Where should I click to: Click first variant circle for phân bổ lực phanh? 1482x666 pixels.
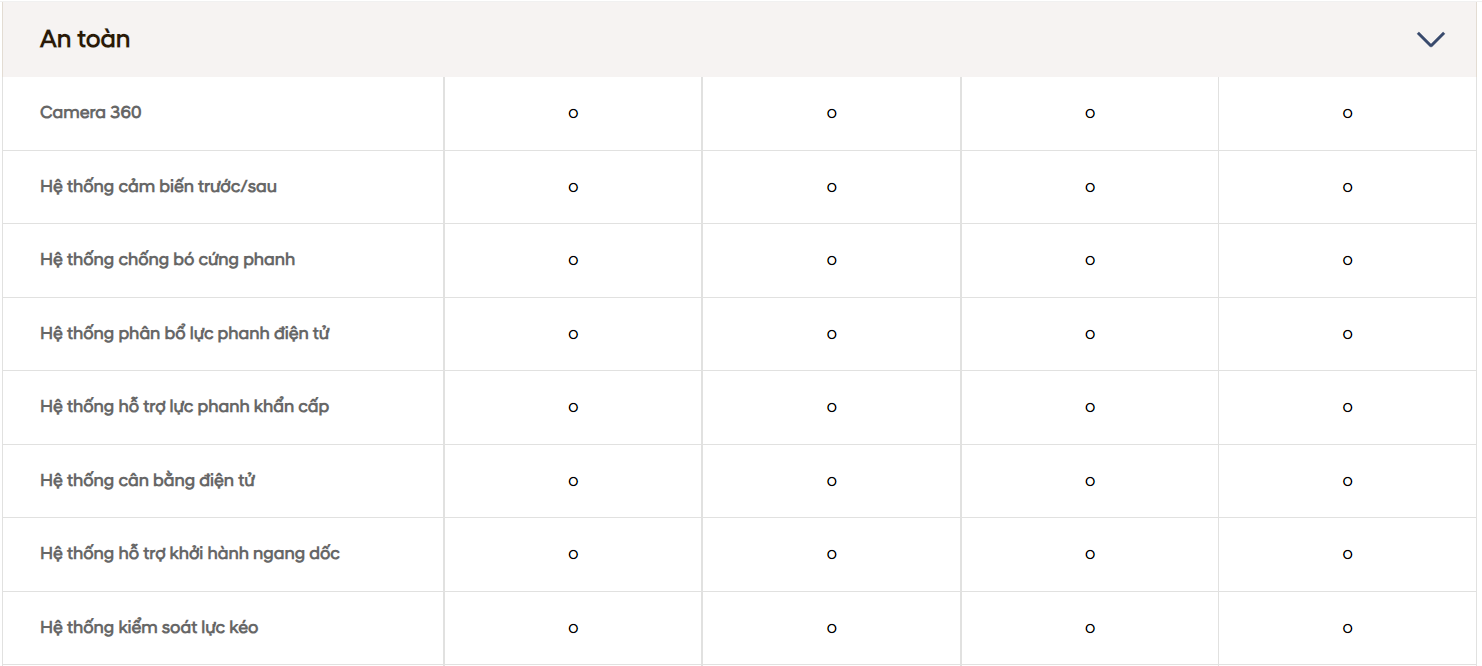point(573,334)
